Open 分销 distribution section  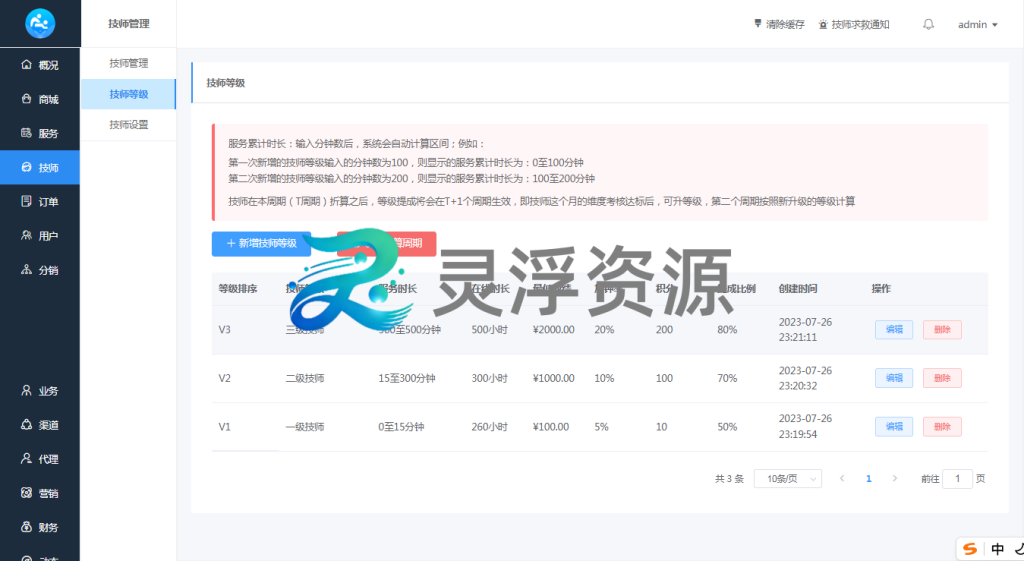(x=40, y=270)
